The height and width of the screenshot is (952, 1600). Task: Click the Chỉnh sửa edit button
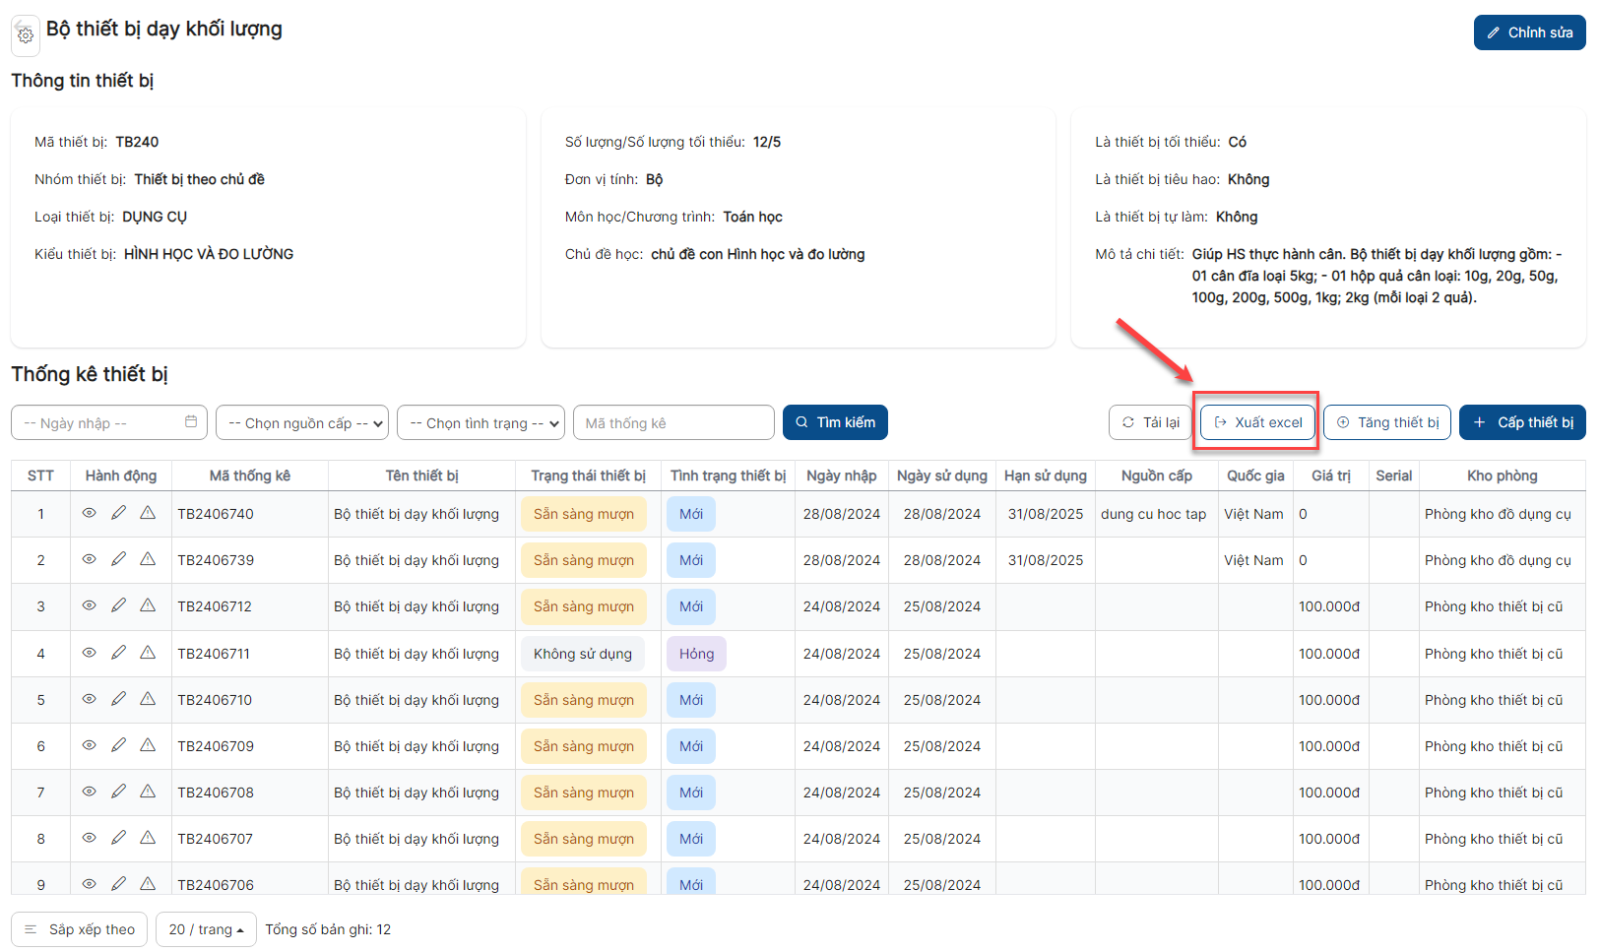pyautogui.click(x=1529, y=32)
